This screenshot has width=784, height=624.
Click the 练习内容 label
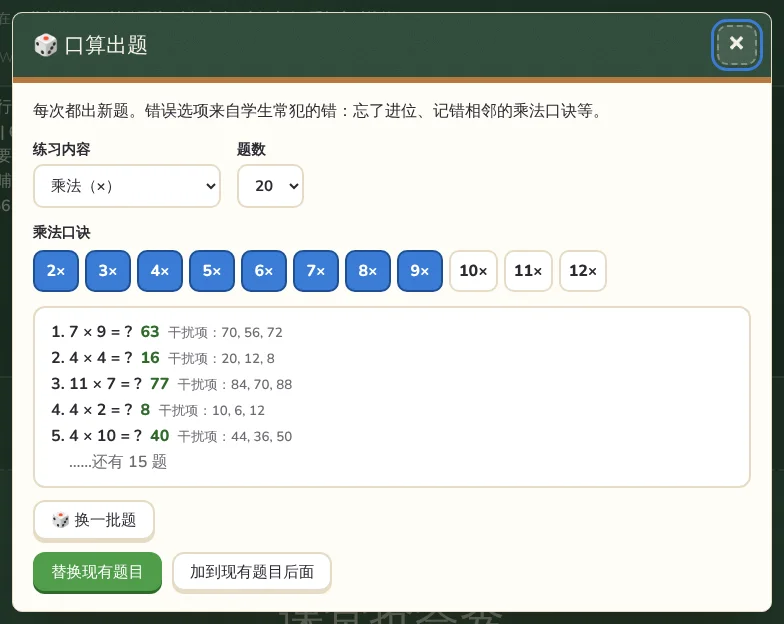point(62,149)
